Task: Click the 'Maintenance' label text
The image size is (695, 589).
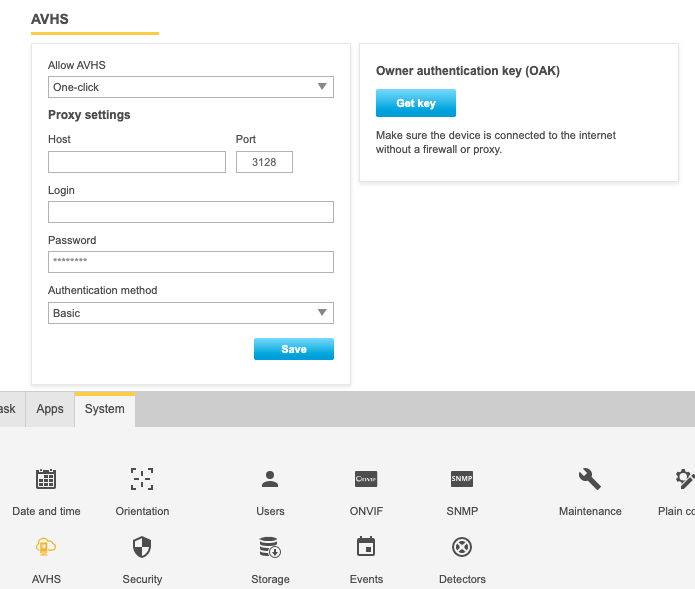Action: click(x=590, y=511)
